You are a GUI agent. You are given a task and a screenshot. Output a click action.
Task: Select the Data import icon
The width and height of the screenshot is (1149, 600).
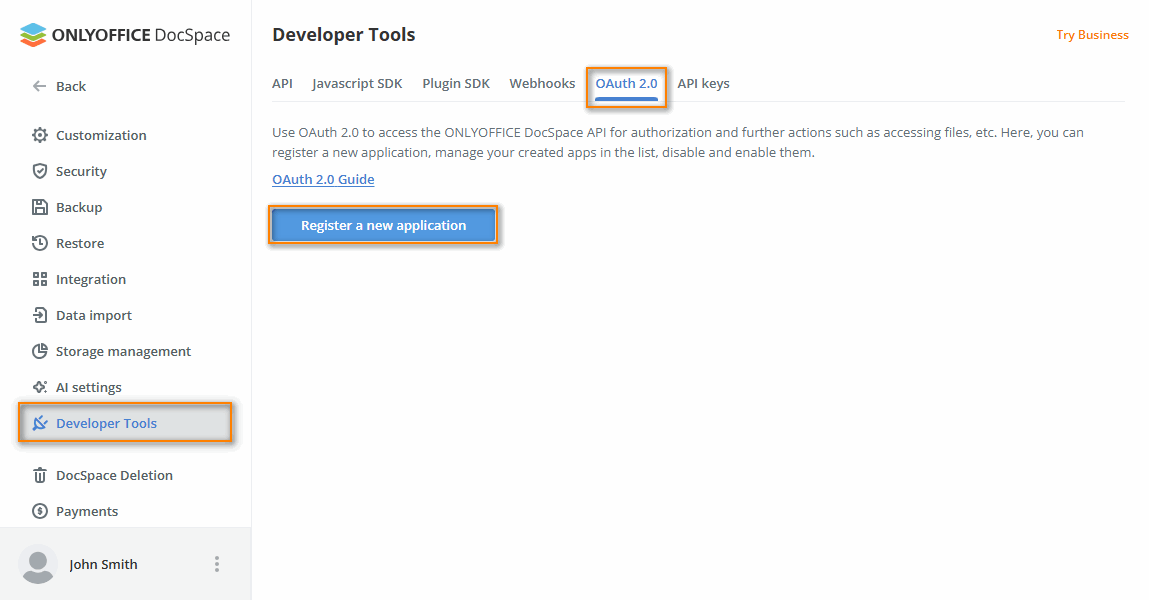tap(38, 315)
